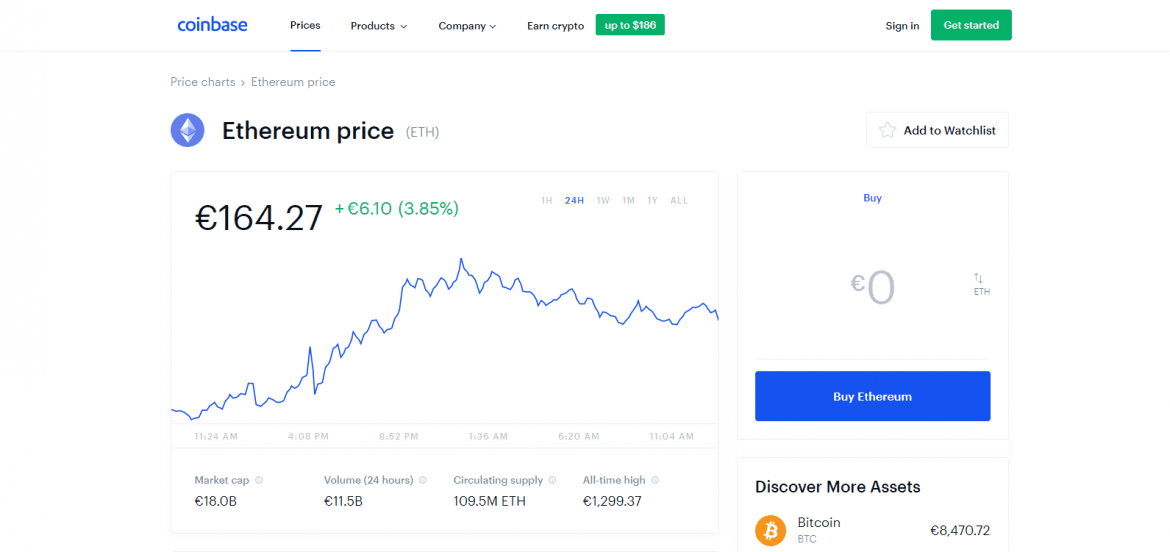The image size is (1170, 552).
Task: Click the Volume (24 hours) info icon
Action: [423, 480]
